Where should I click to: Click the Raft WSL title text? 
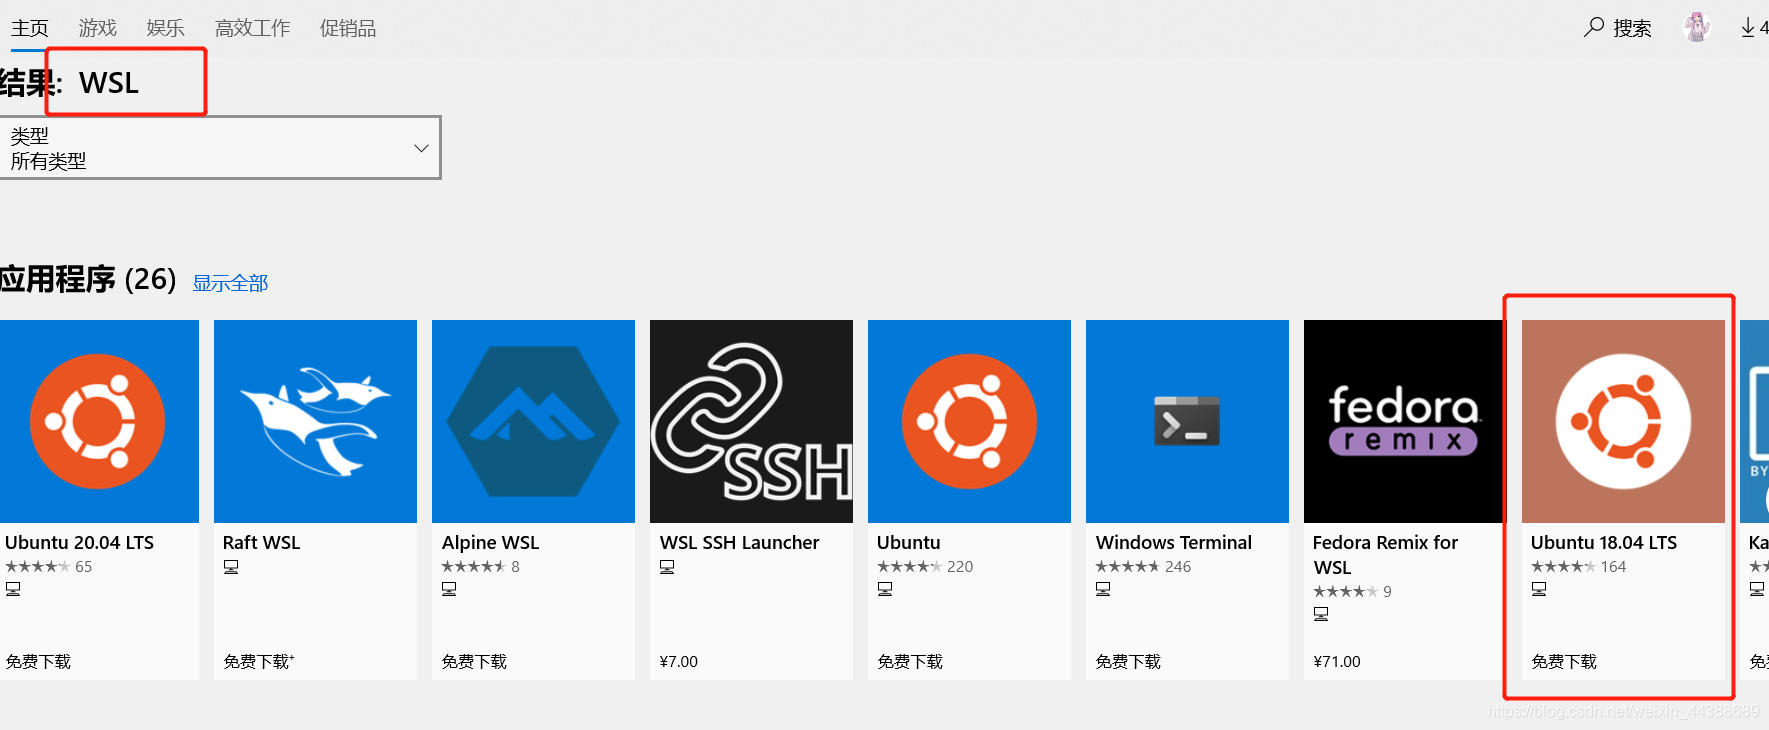261,542
